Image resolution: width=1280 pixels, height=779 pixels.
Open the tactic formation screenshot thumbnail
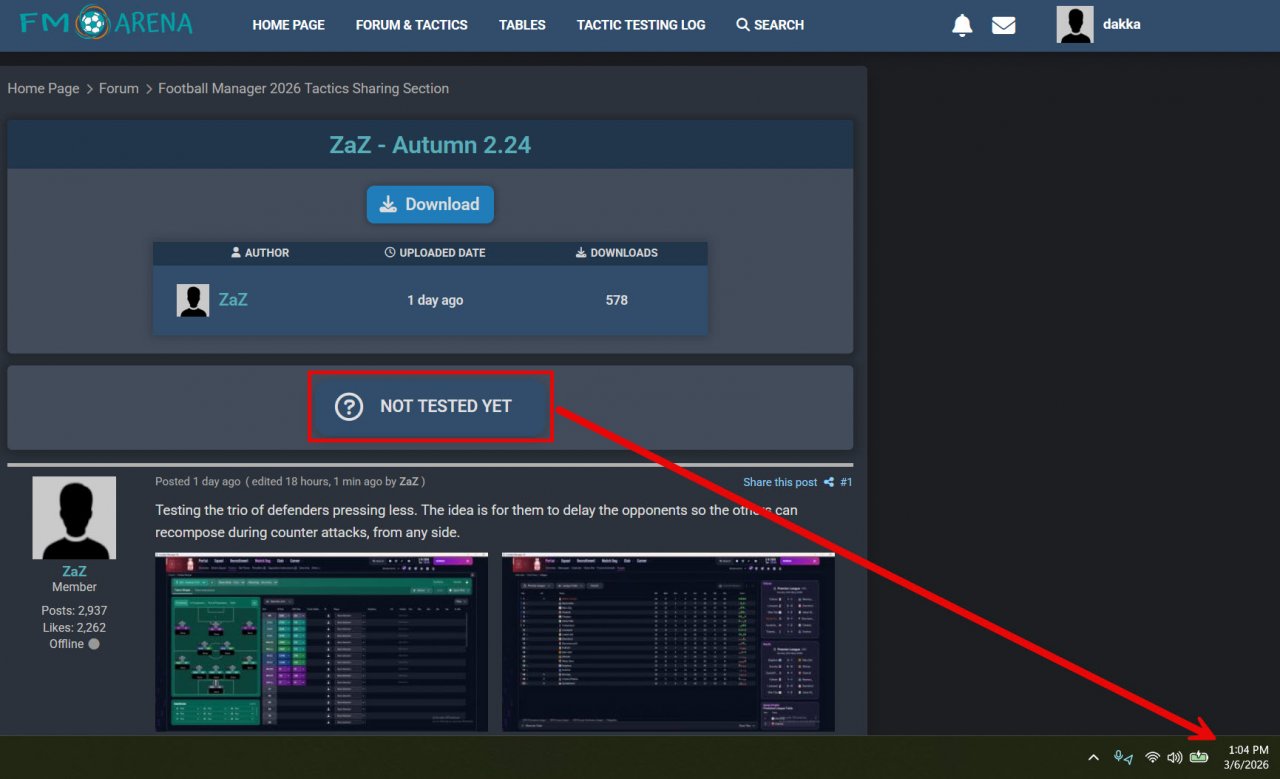(x=322, y=642)
